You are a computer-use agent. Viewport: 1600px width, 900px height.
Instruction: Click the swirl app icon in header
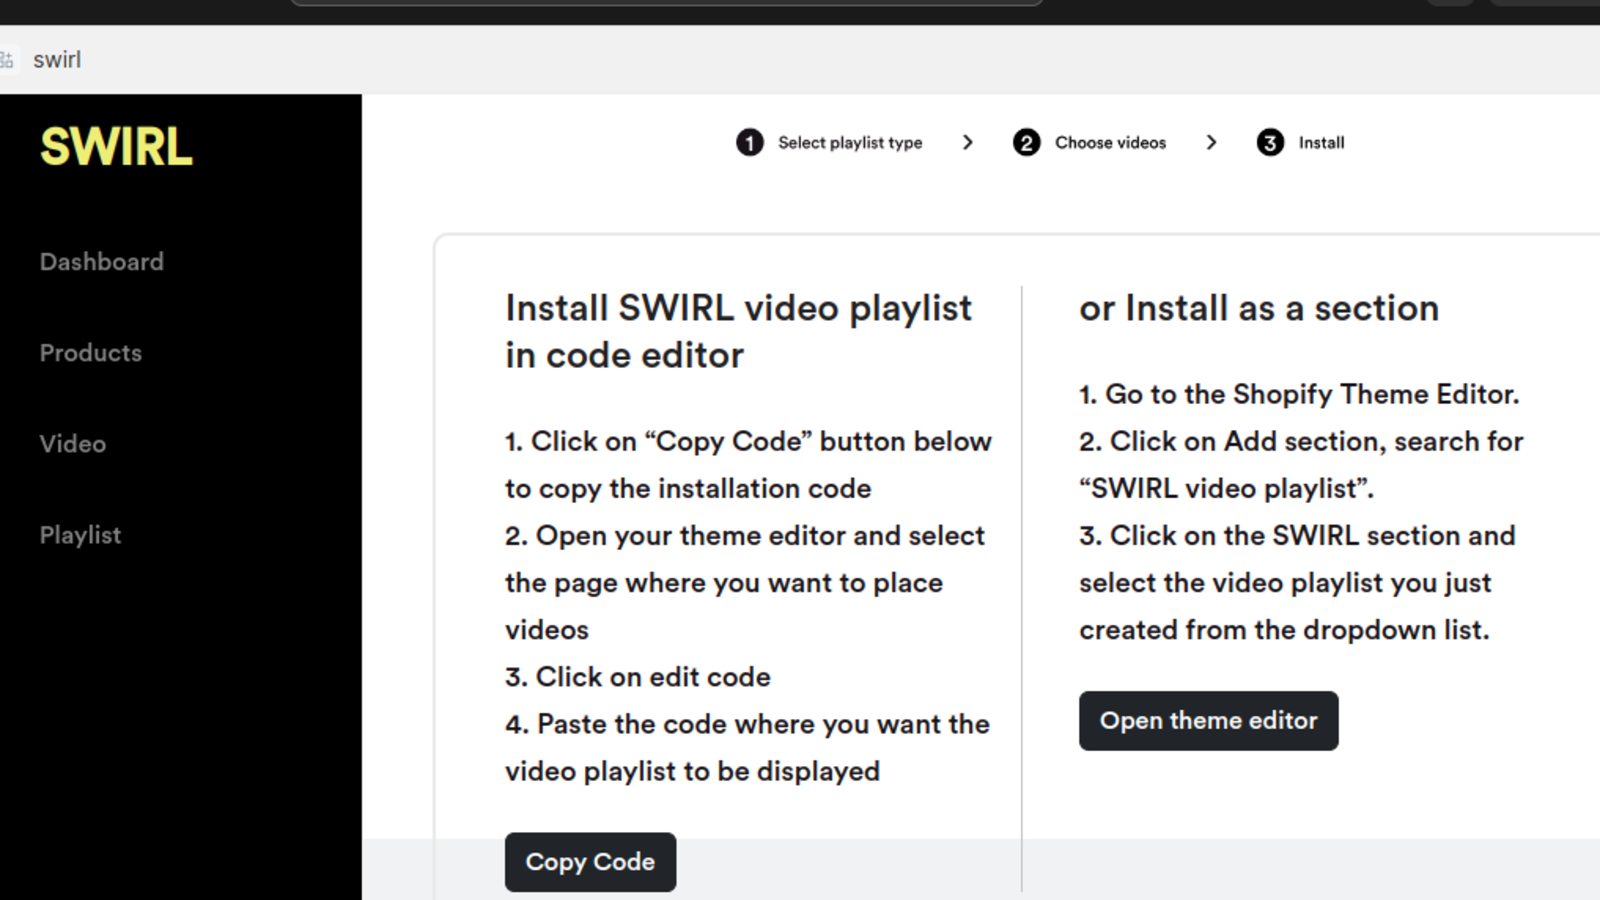pyautogui.click(x=7, y=60)
